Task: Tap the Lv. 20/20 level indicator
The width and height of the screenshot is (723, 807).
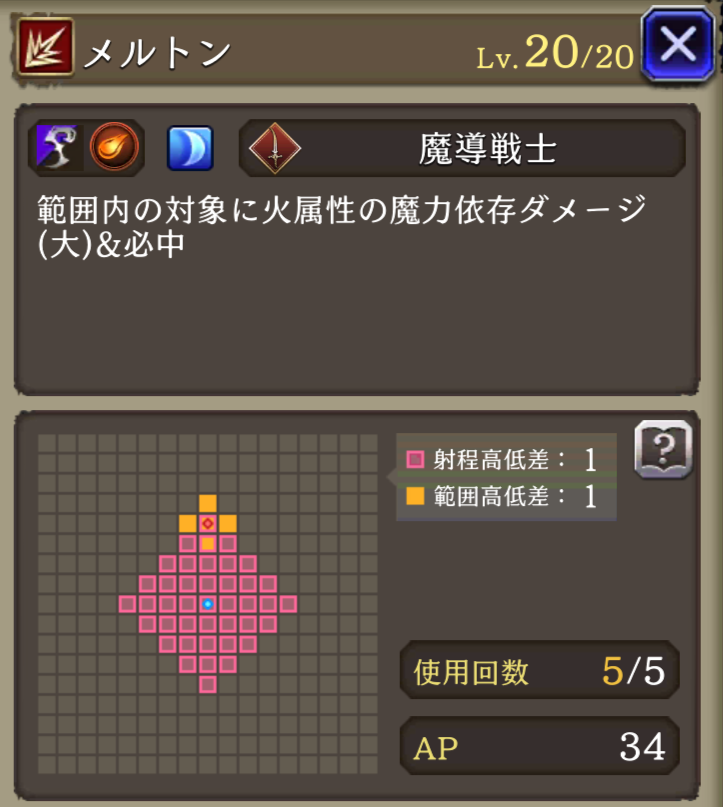Action: point(555,53)
